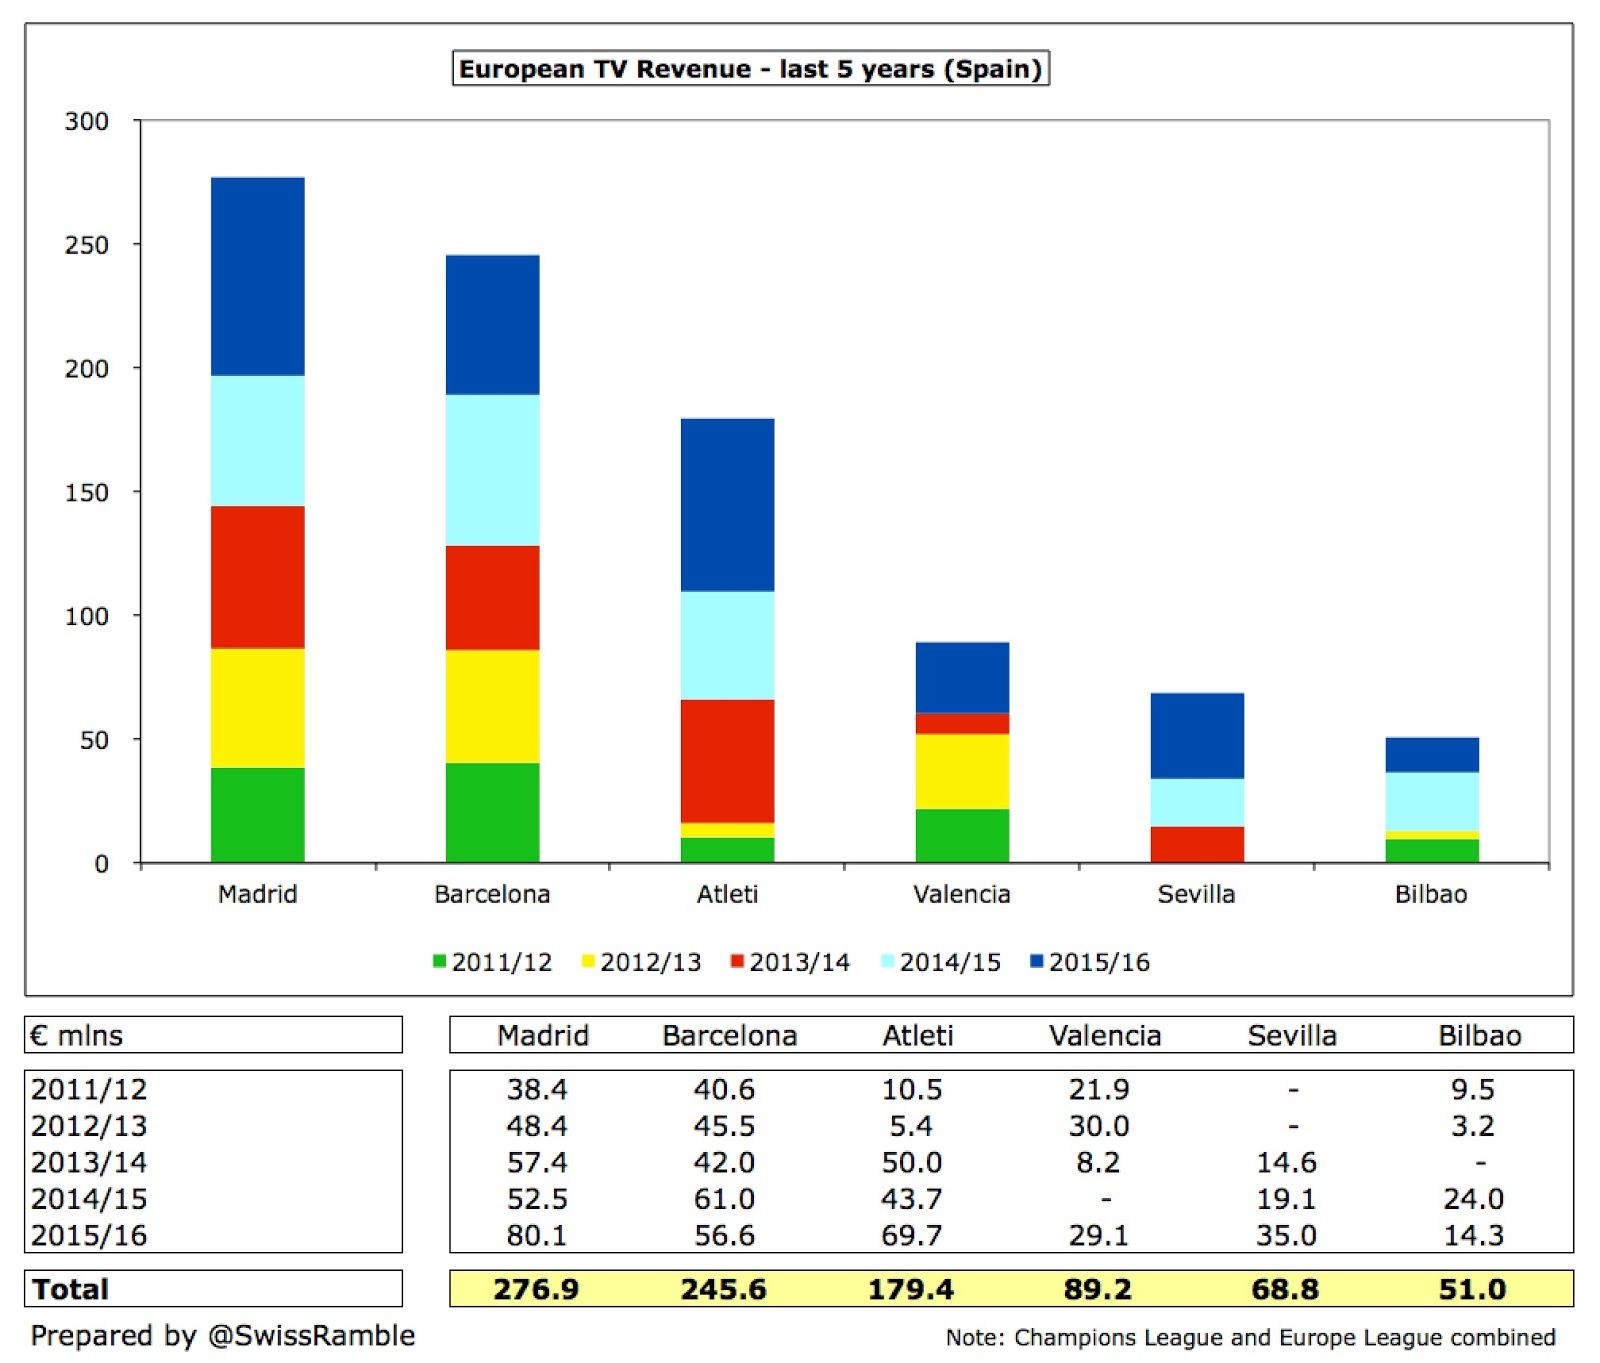1600x1363 pixels.
Task: Click the dark blue 2015/16 legend swatch
Action: 1036,961
